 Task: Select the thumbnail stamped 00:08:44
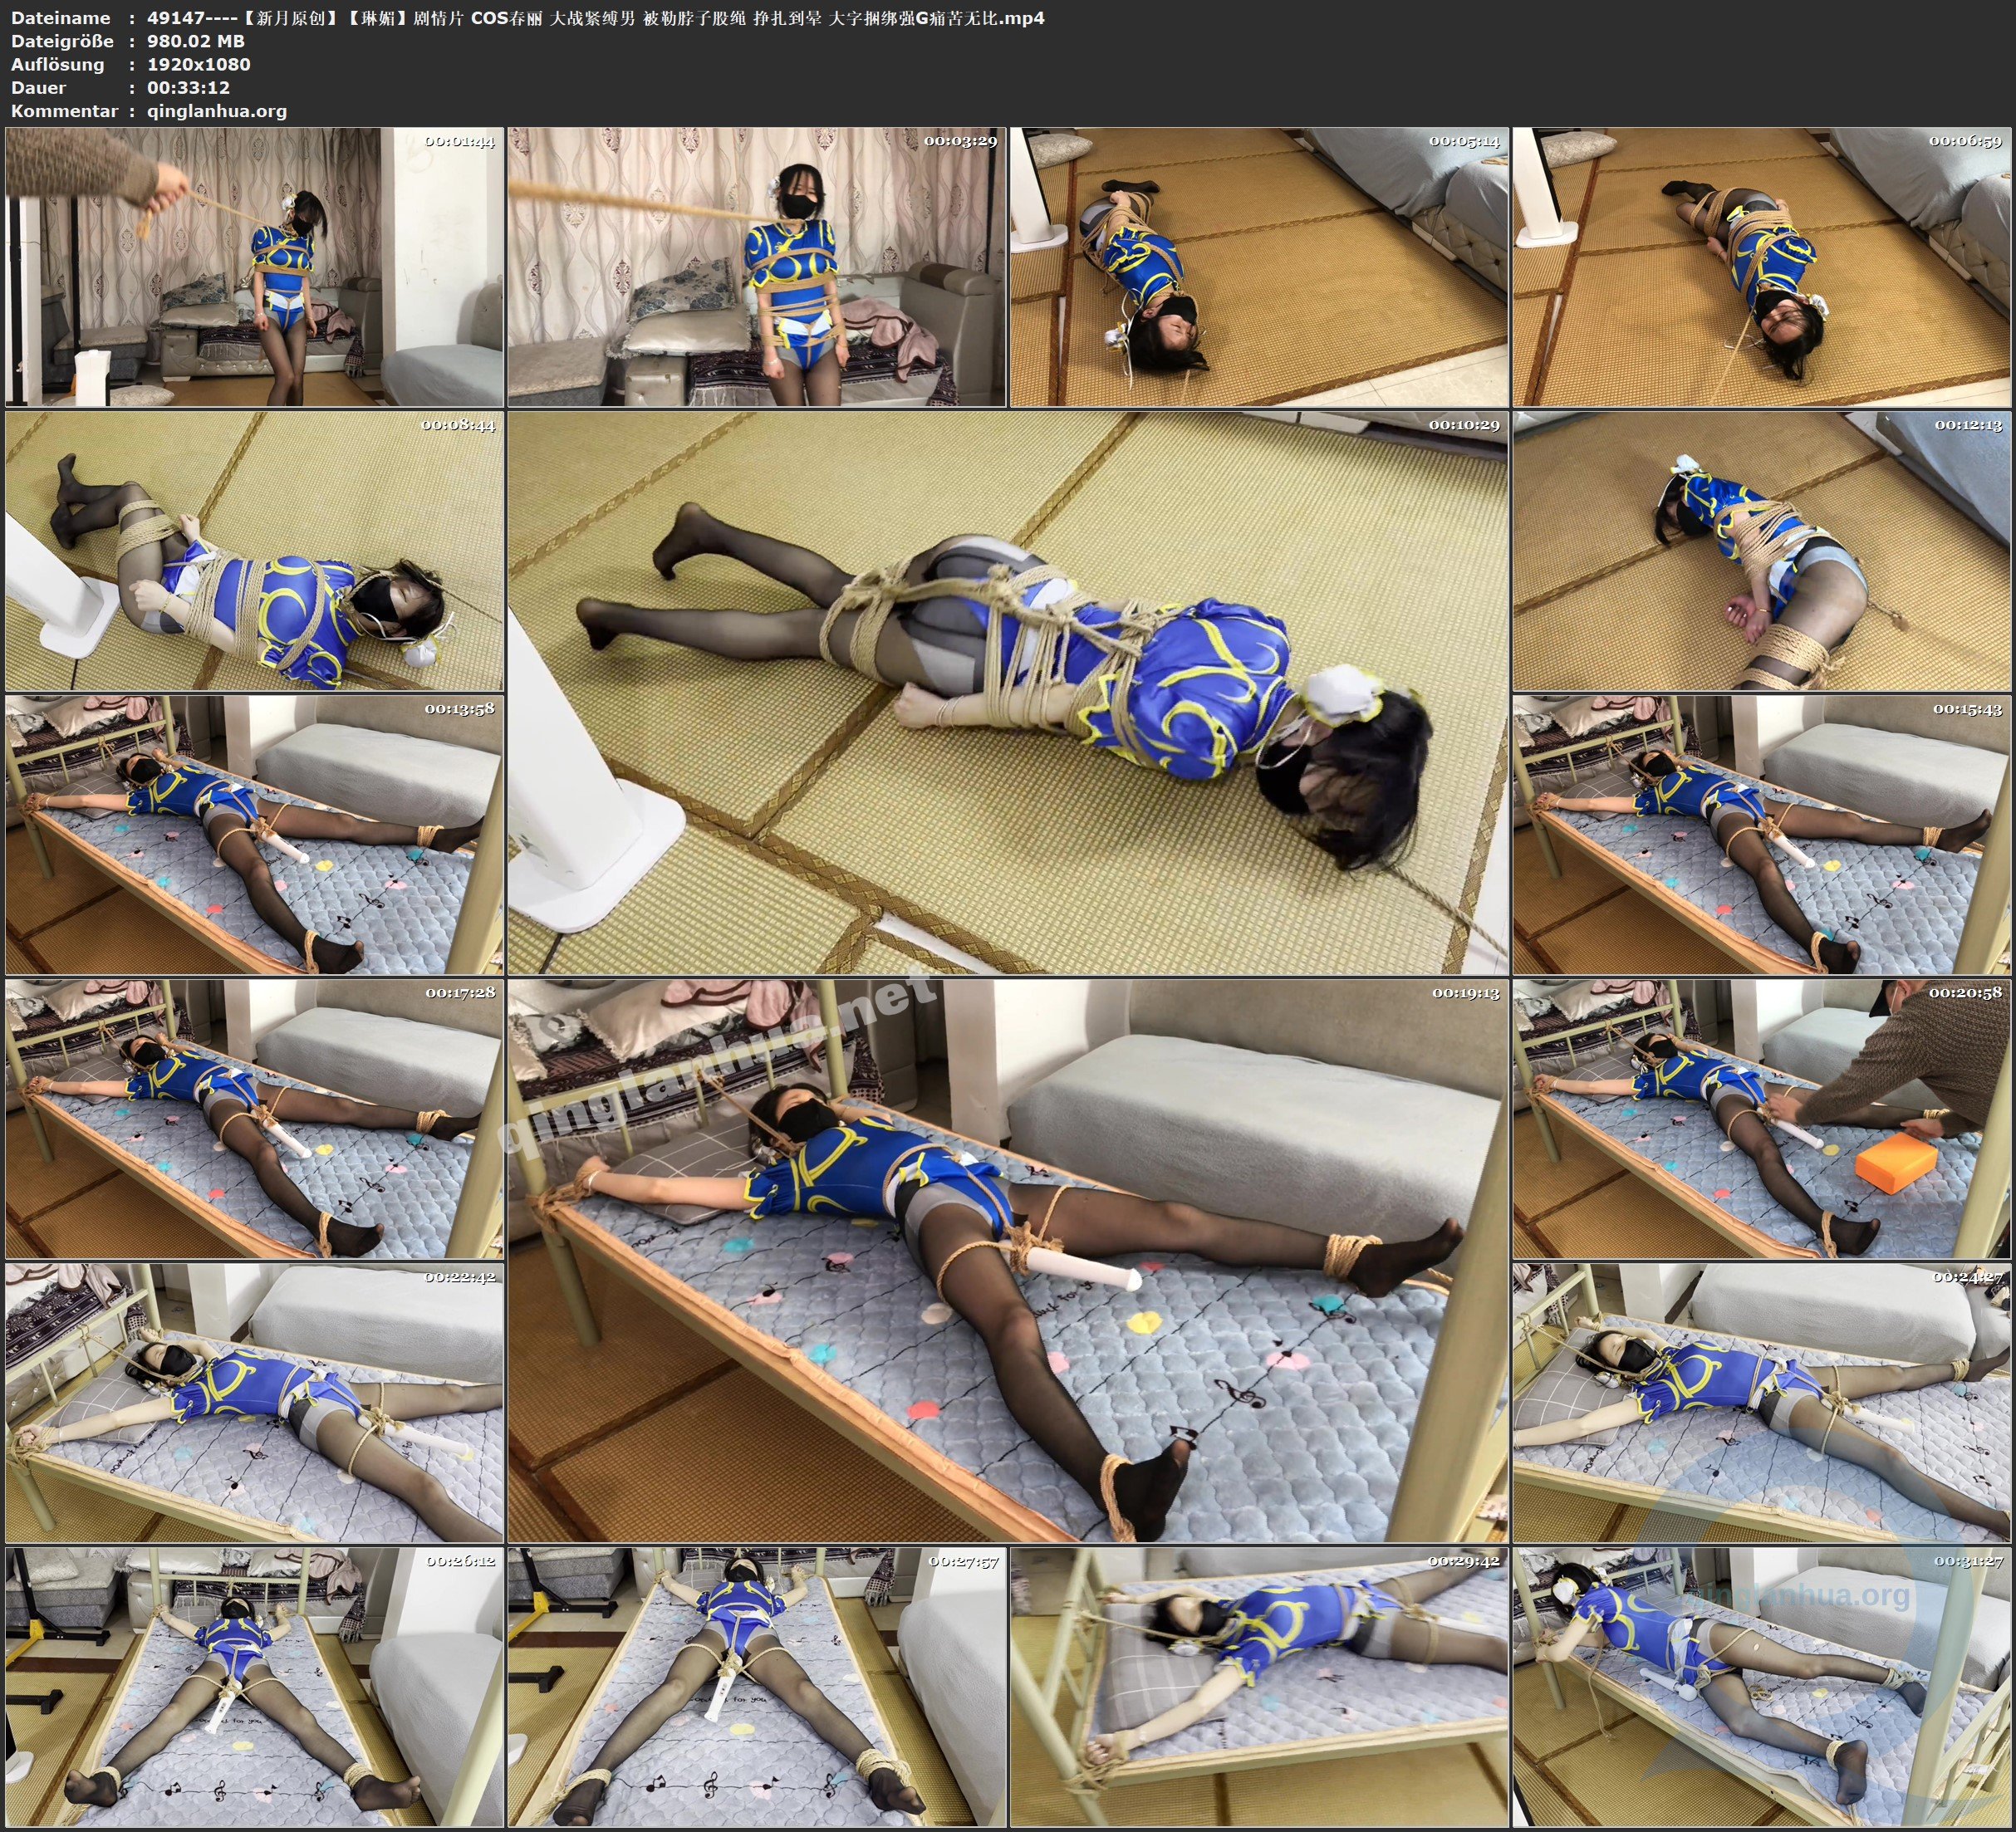click(x=254, y=551)
